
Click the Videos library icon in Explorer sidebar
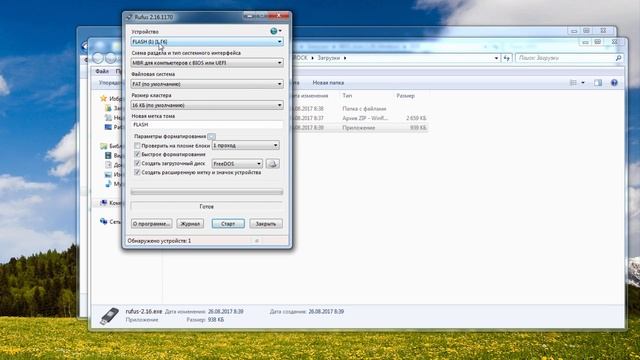click(x=108, y=156)
